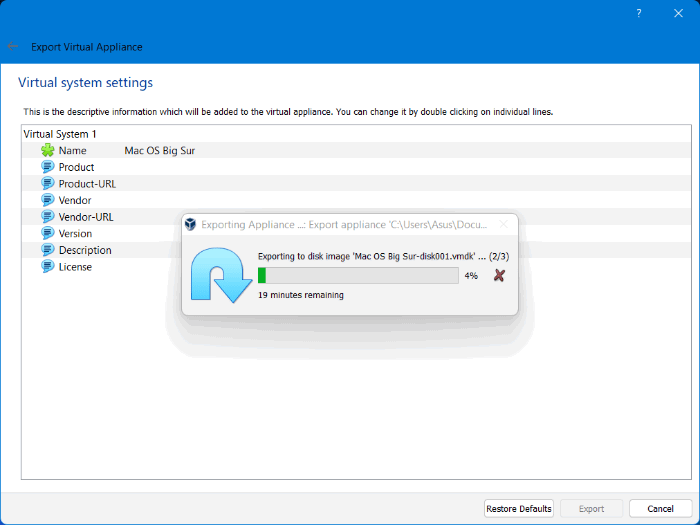The width and height of the screenshot is (700, 525).
Task: Select the Virtual System 1 tree row
Action: (60, 133)
